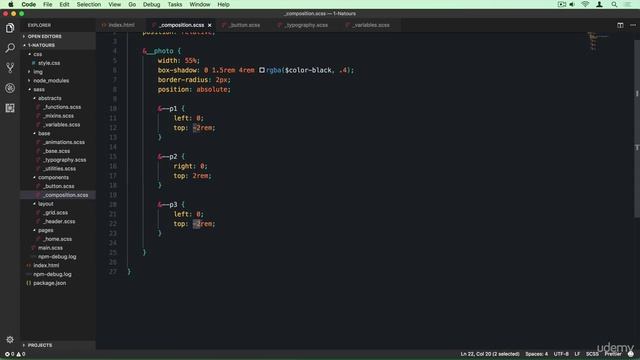
Task: Collapse the 1-NATOURS project root
Action: 58,45
